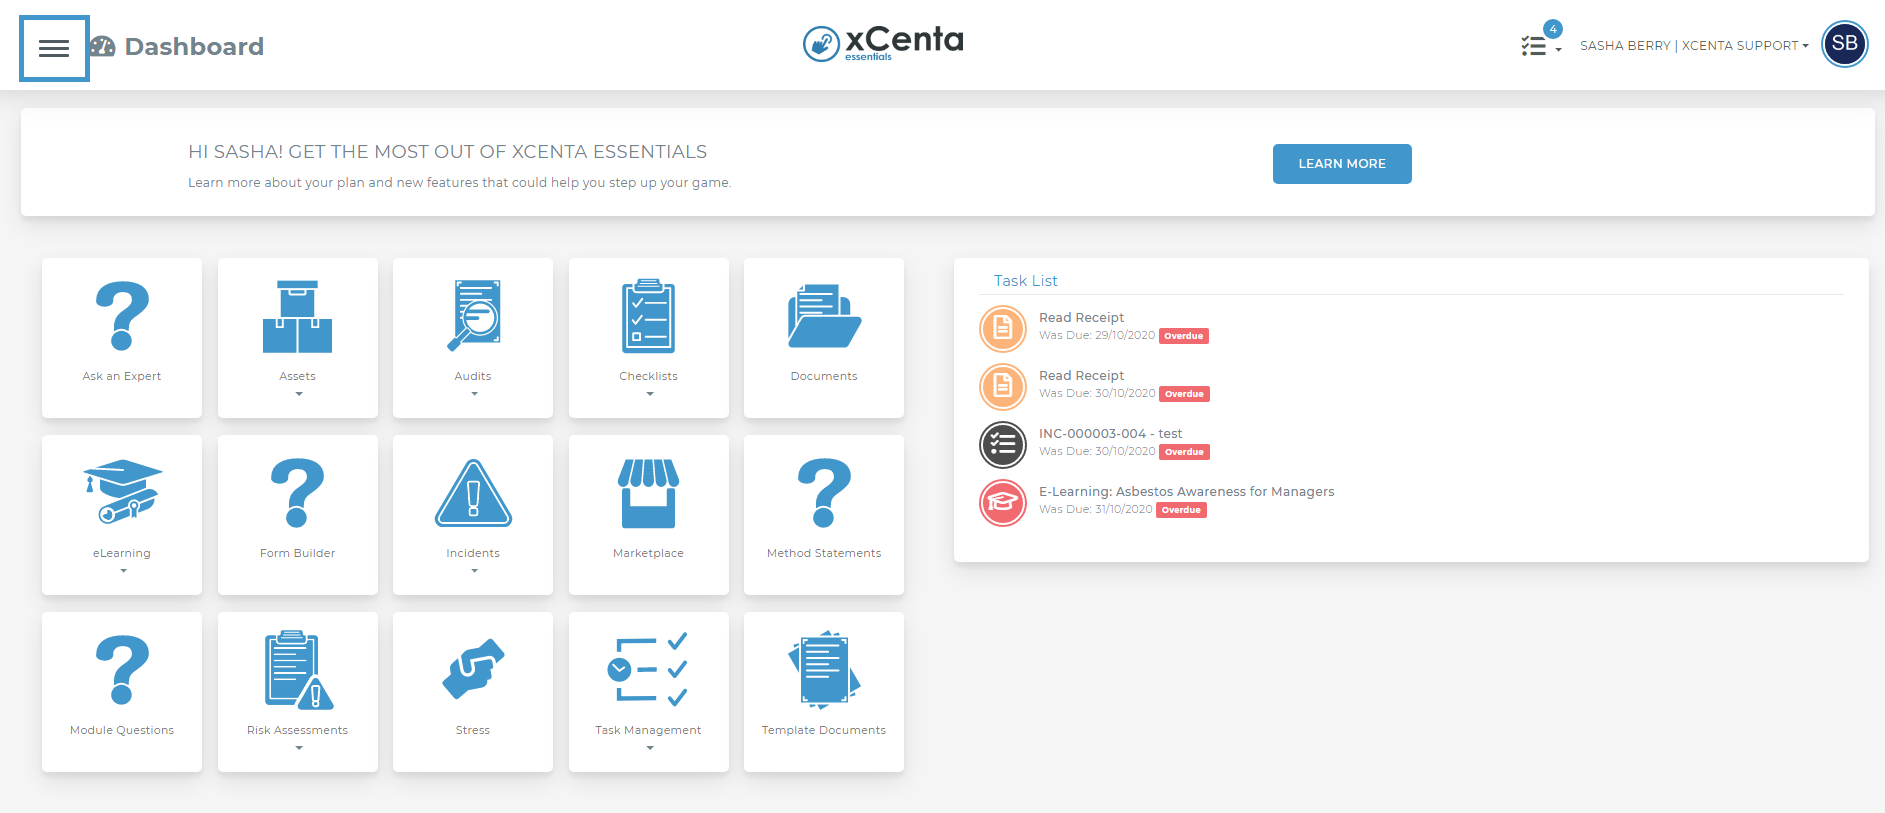Click 'Learn more about your plan' banner text
Image resolution: width=1885 pixels, height=813 pixels.
pos(460,183)
